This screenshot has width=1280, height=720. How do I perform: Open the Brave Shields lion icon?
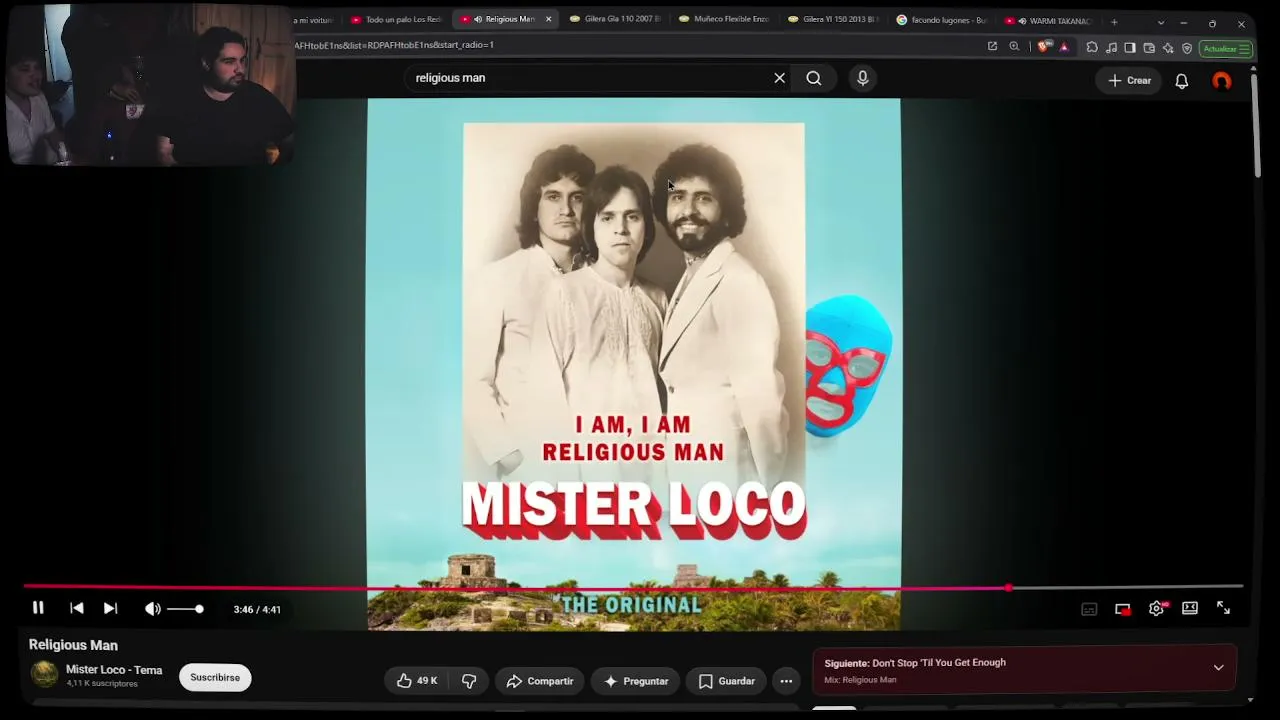[x=1044, y=47]
